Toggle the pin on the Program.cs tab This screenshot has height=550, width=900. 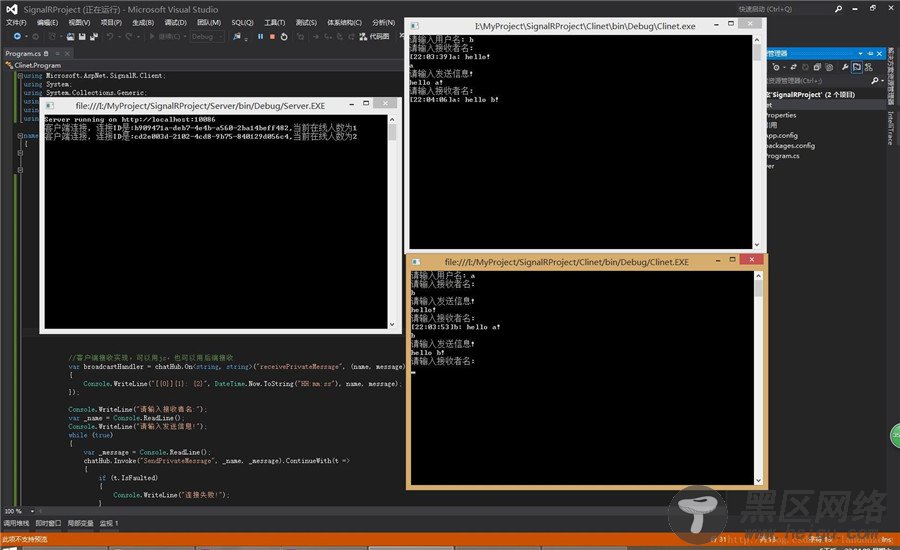point(57,53)
